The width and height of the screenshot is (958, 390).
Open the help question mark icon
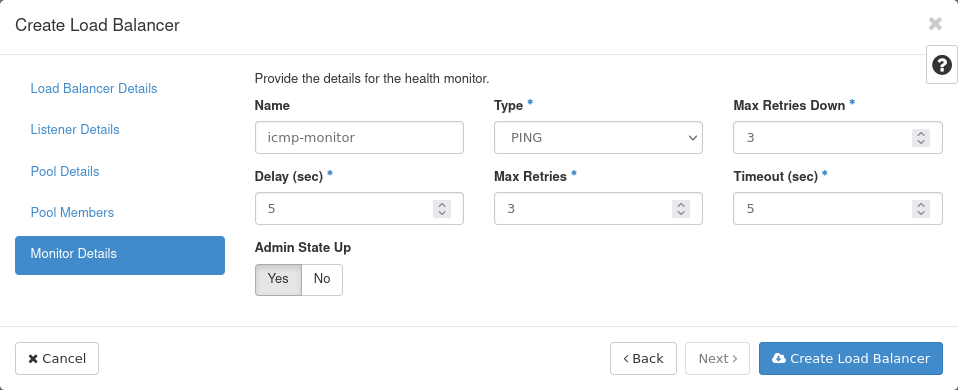pos(942,64)
